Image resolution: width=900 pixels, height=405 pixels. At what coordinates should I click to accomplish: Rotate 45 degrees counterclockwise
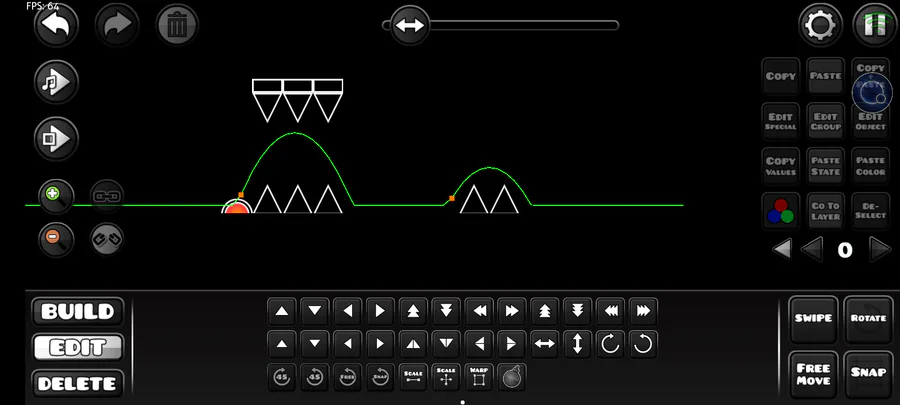[315, 377]
